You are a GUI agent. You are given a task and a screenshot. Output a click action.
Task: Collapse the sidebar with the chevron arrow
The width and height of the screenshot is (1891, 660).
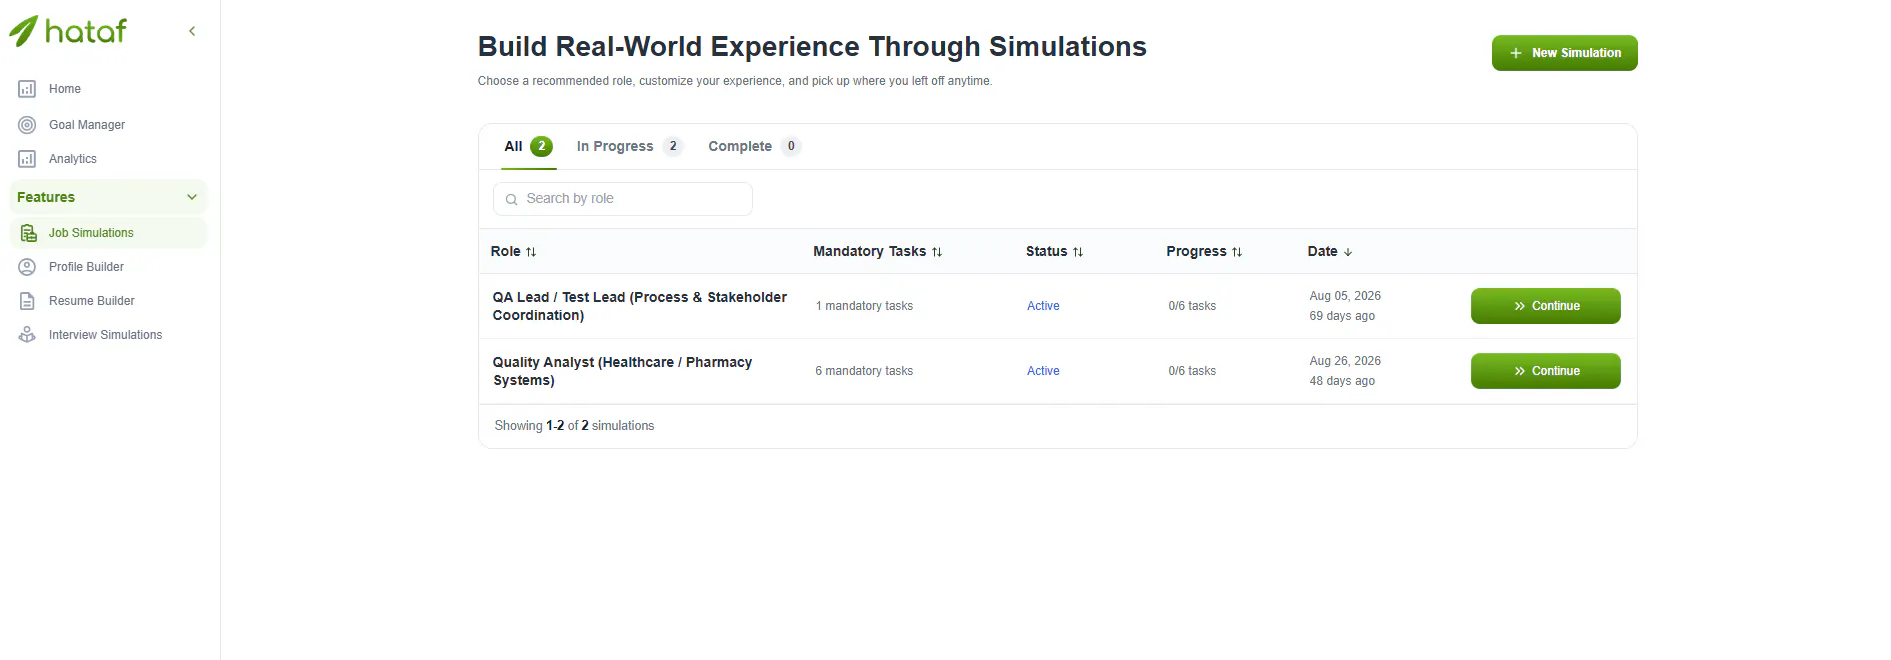(192, 31)
